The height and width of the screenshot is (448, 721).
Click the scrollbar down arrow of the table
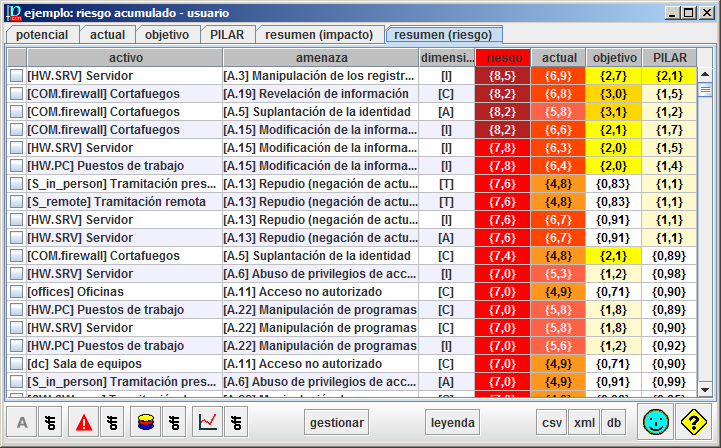point(705,389)
